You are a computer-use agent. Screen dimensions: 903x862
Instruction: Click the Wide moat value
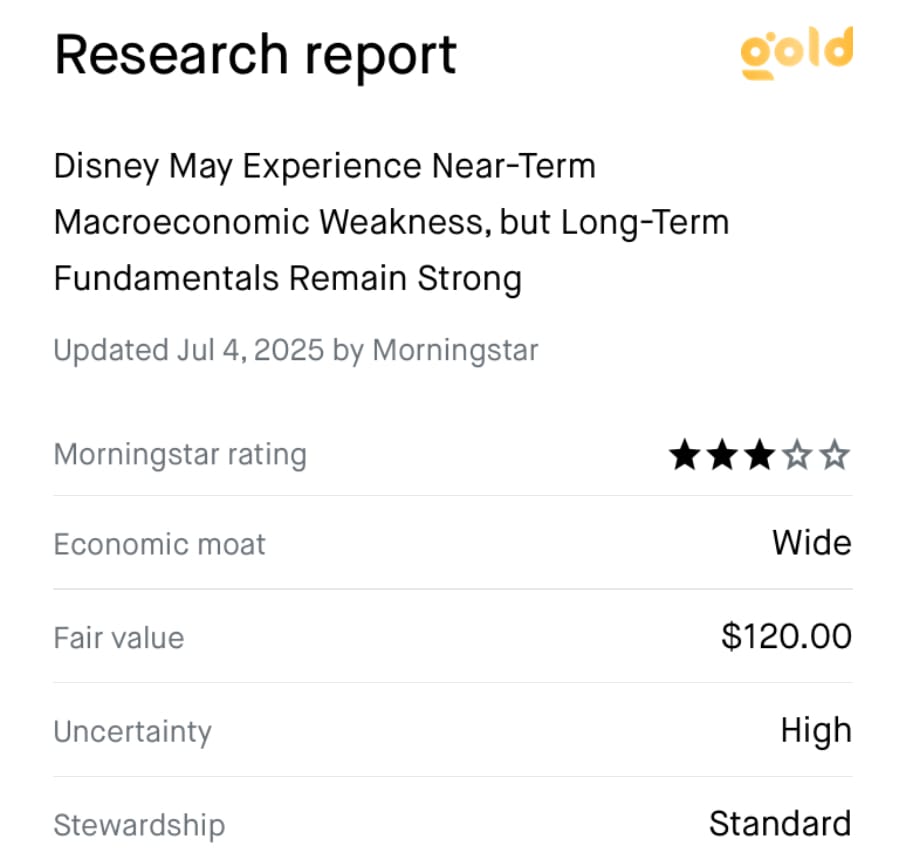[812, 543]
